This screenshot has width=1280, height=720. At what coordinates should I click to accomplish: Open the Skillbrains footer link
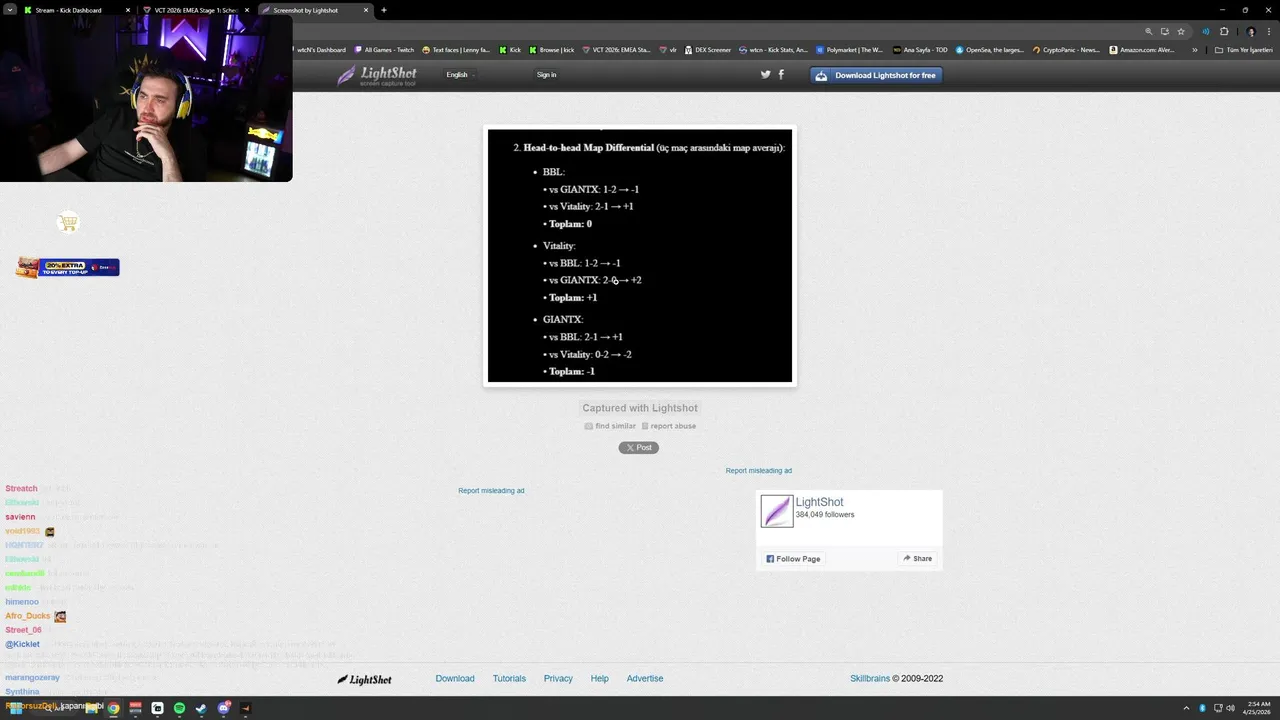[x=870, y=678]
